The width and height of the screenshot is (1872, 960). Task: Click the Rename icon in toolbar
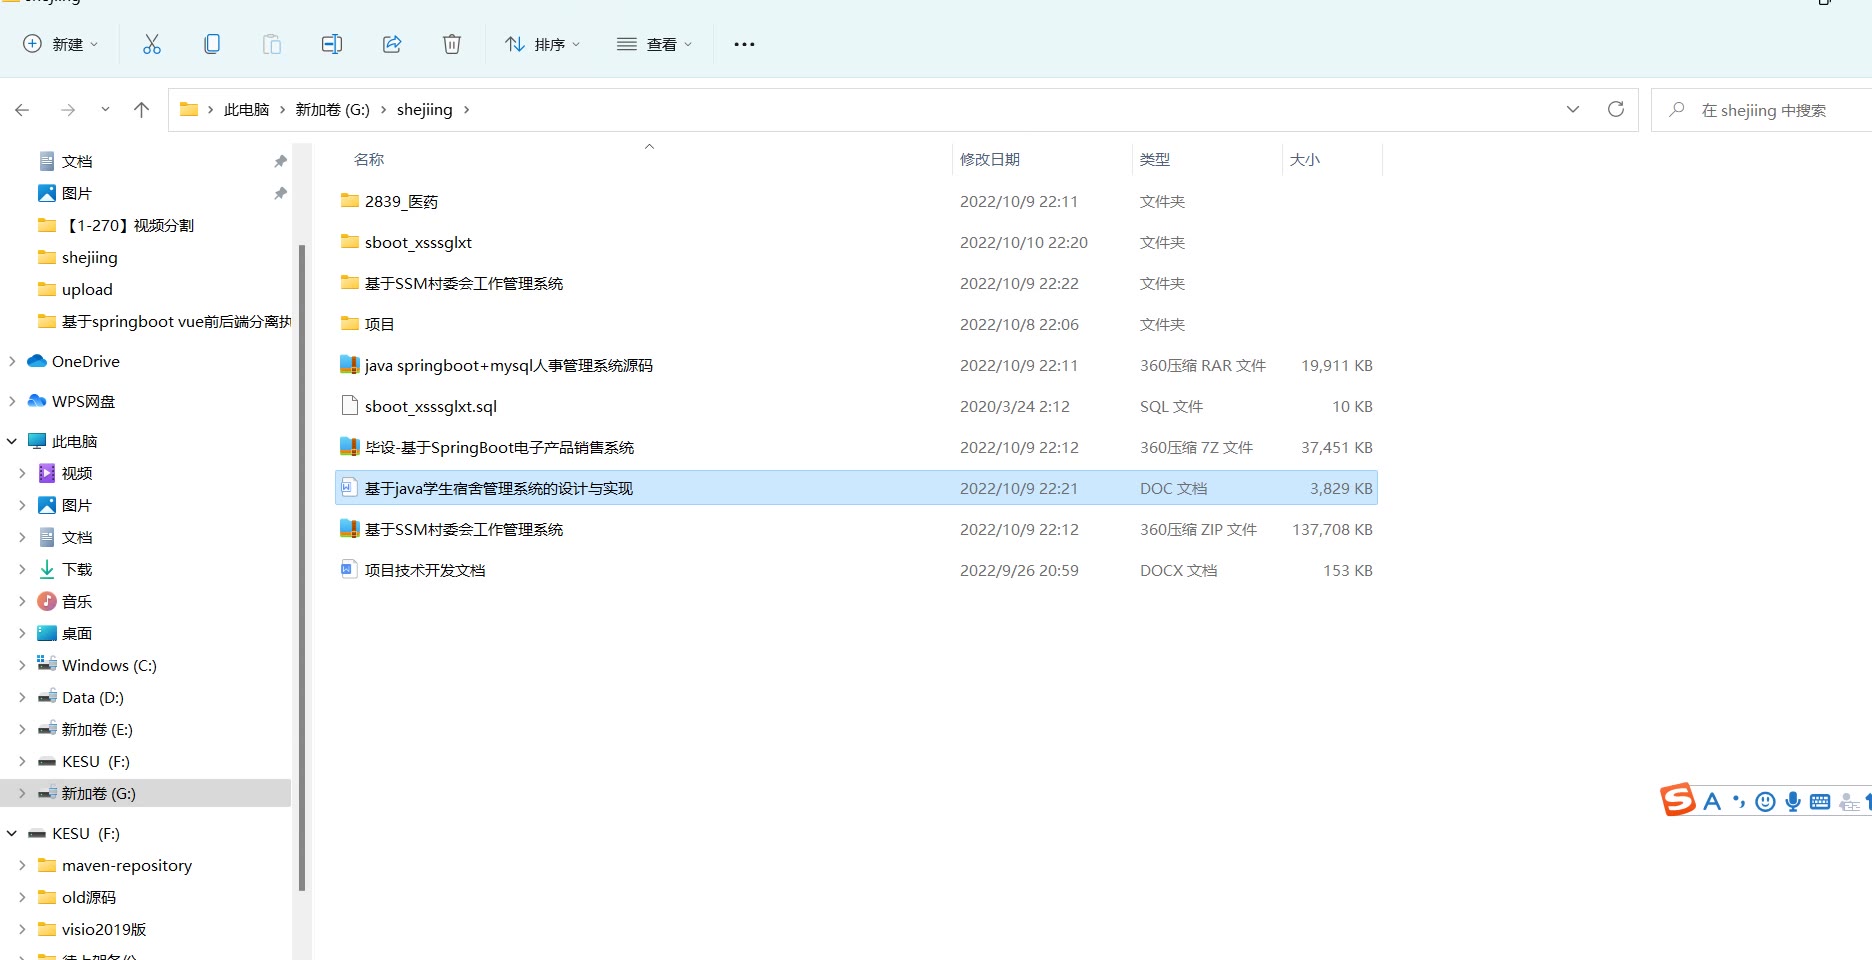(x=332, y=44)
